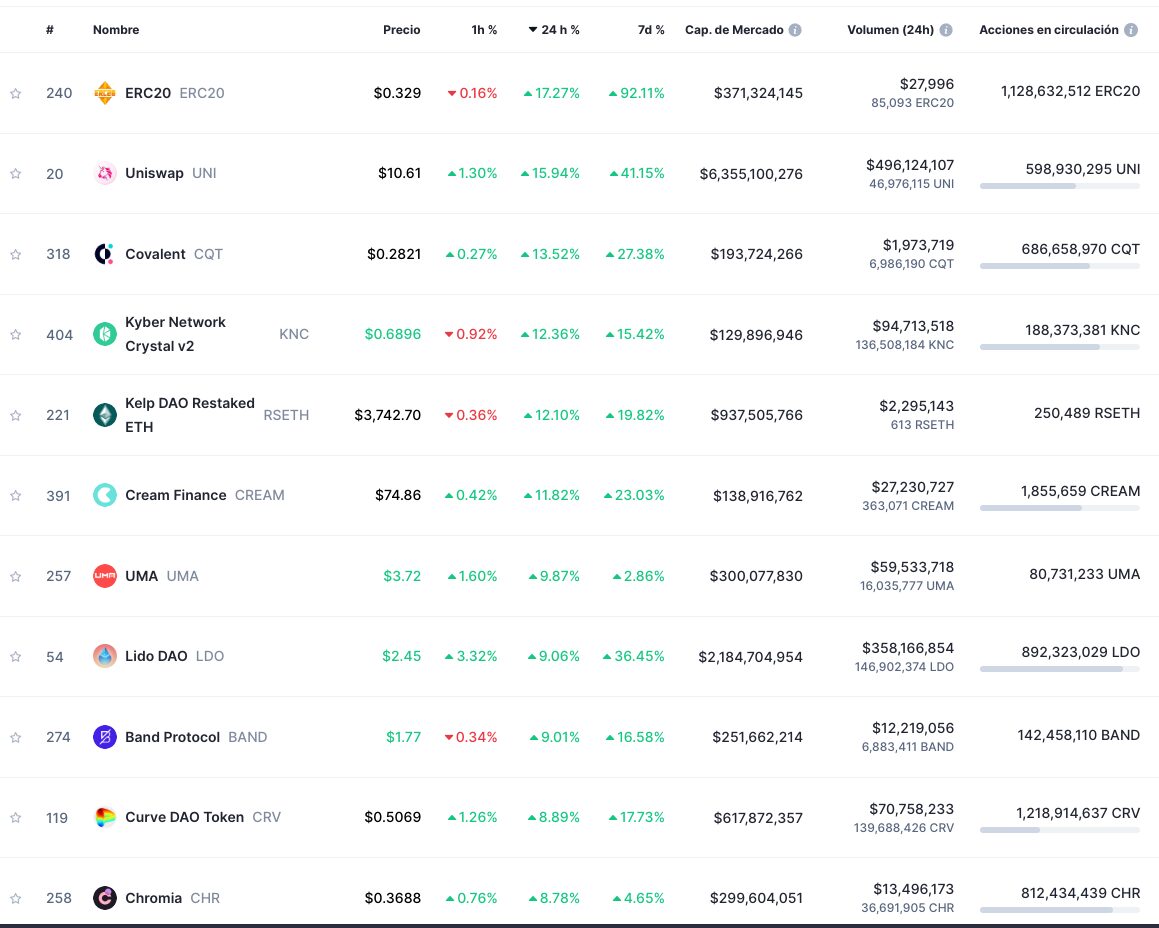The width and height of the screenshot is (1159, 928).
Task: Mark UMA as favorite with star
Action: point(16,576)
